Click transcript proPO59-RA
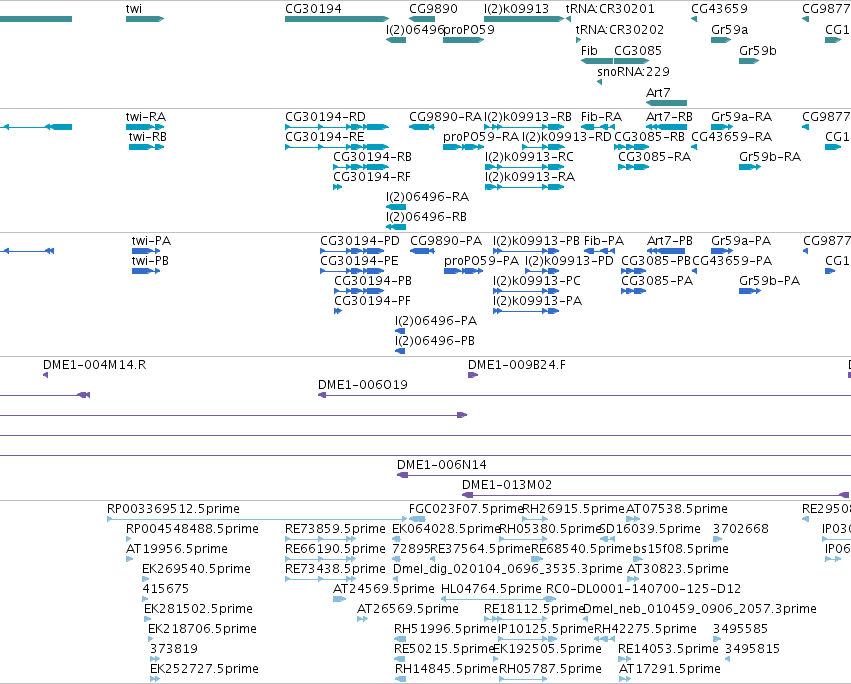This screenshot has width=851, height=684. click(x=463, y=147)
